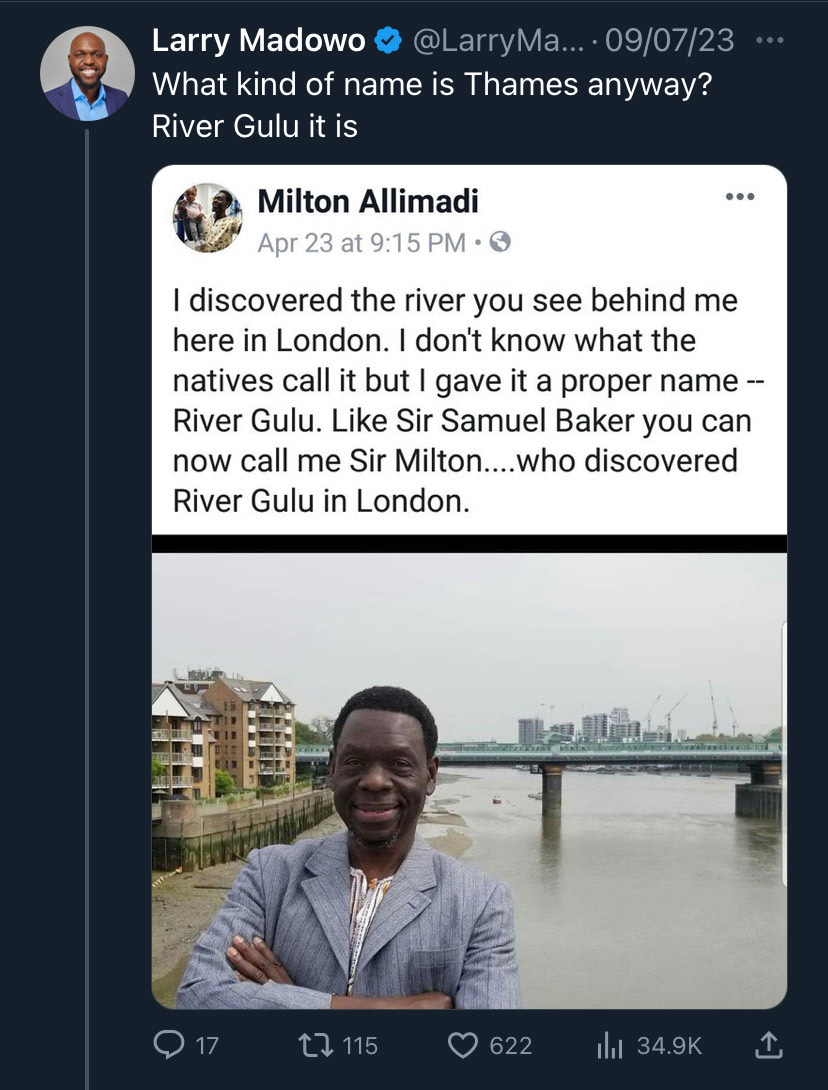The width and height of the screenshot is (828, 1090).
Task: Click the share upload icon
Action: click(x=768, y=1045)
